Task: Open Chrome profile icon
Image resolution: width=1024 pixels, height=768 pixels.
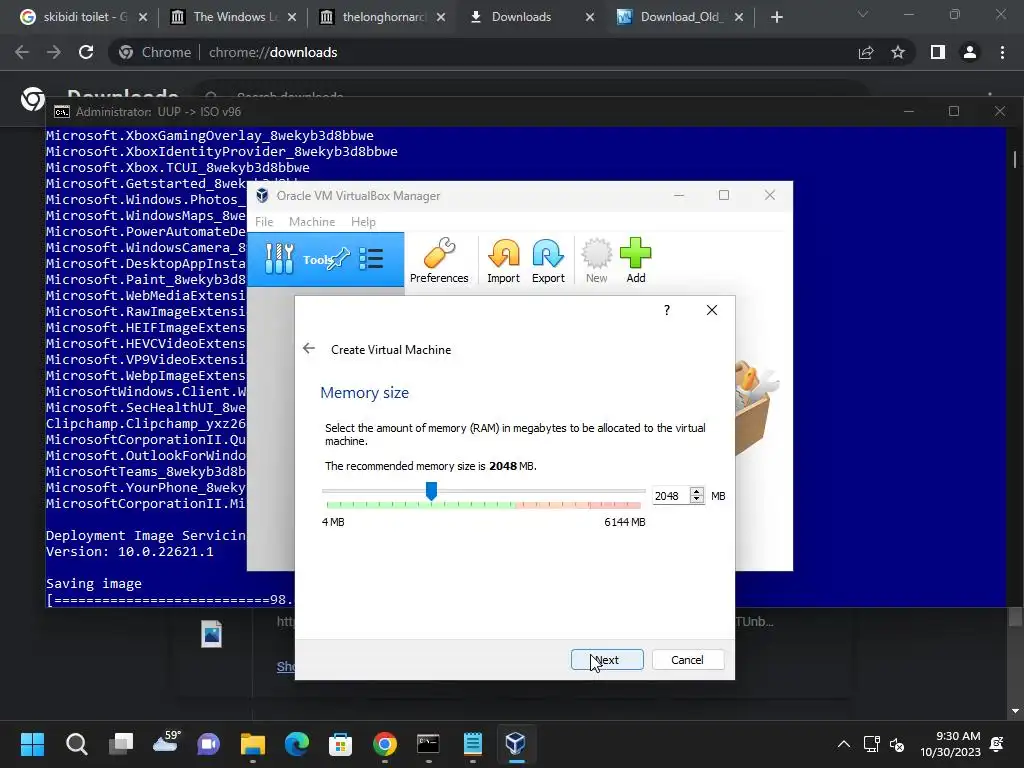Action: click(970, 52)
